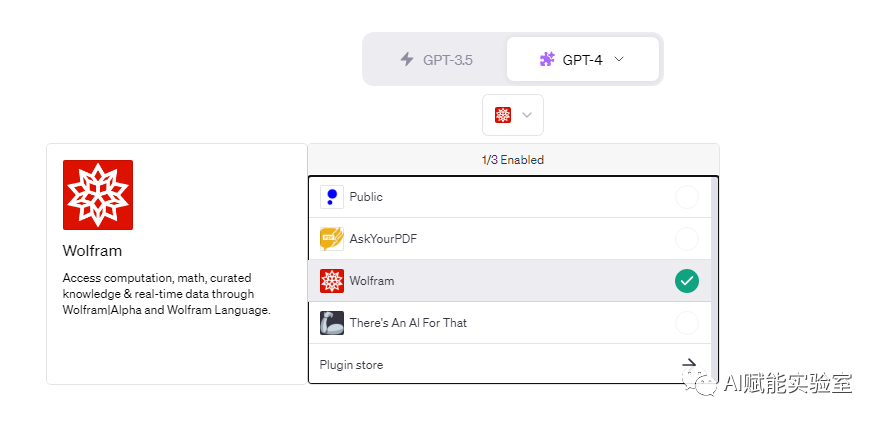Click the AskYourPDF plugin icon
The height and width of the screenshot is (422, 881).
click(x=332, y=239)
